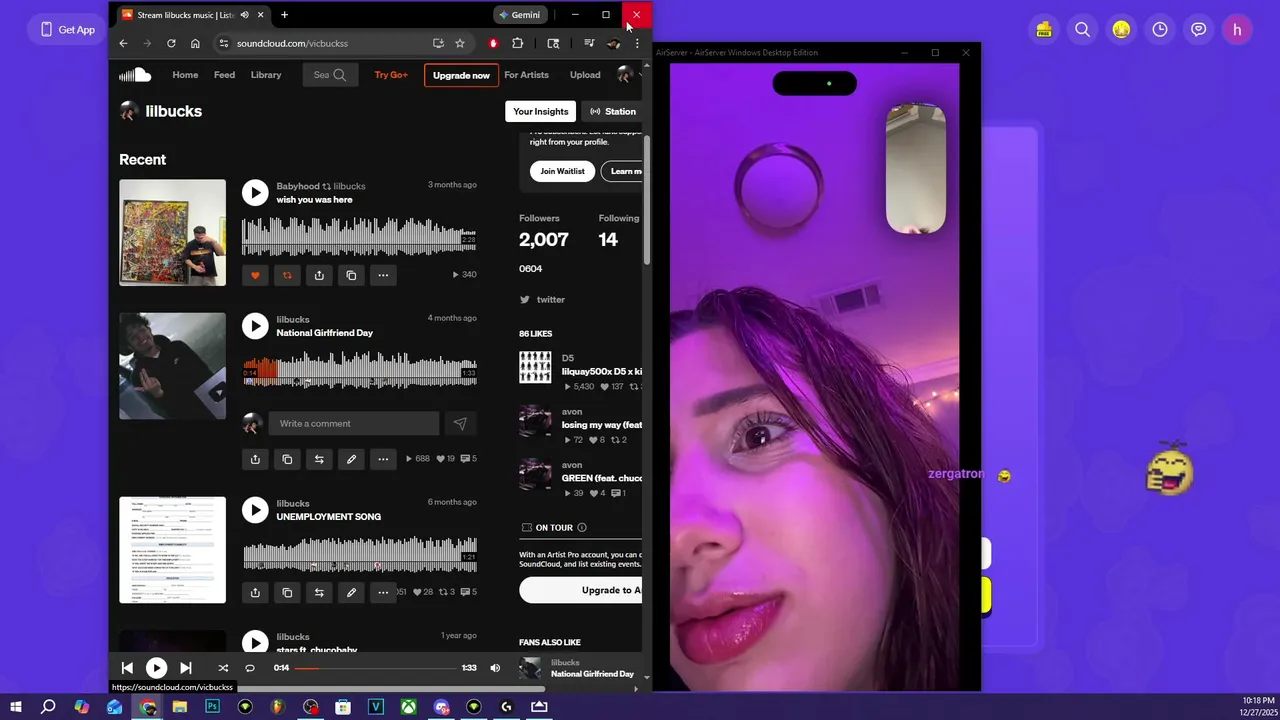This screenshot has height=720, width=1280.
Task: Open the '86 LIKES' section
Action: coord(535,334)
